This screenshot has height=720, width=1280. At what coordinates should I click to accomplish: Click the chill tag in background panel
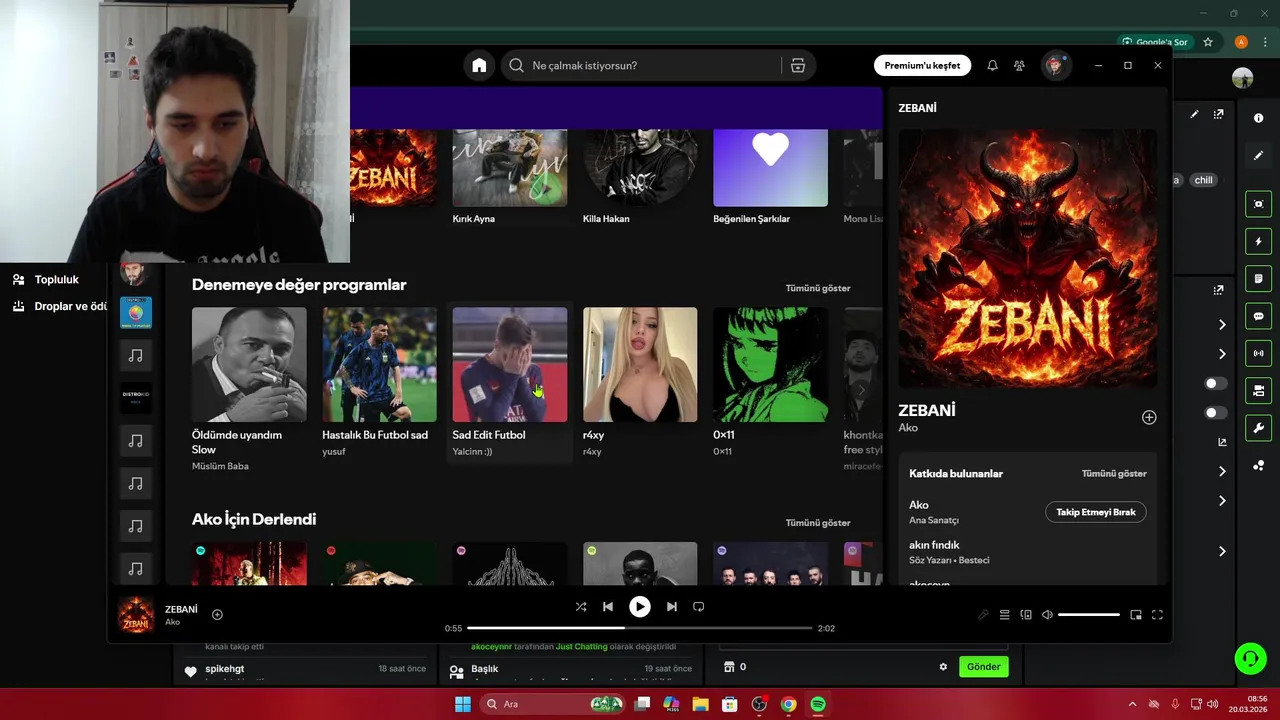pos(1203,180)
